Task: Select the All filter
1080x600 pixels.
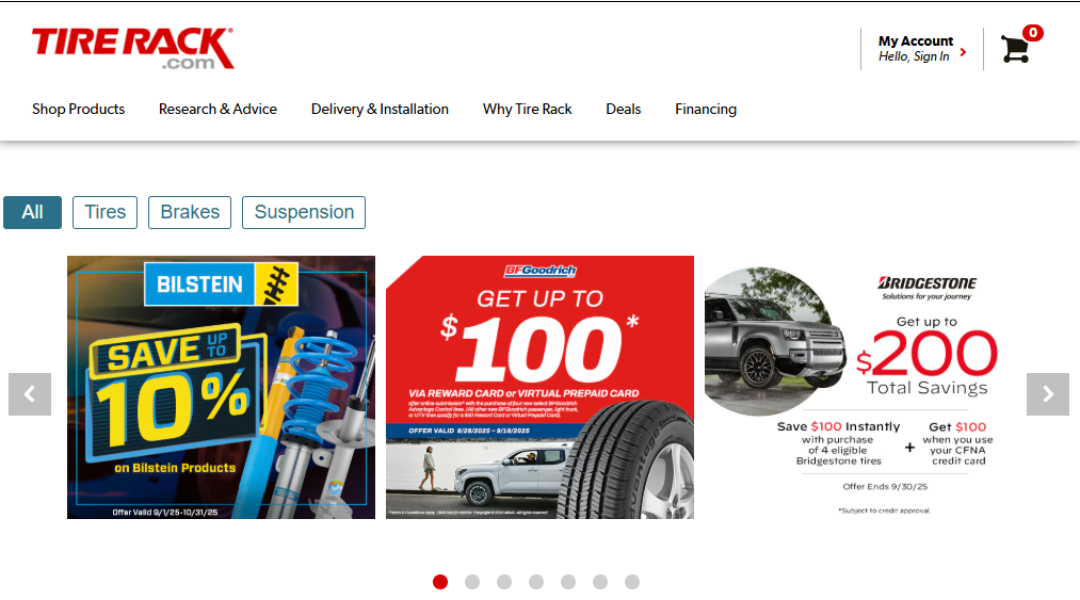Action: click(32, 212)
